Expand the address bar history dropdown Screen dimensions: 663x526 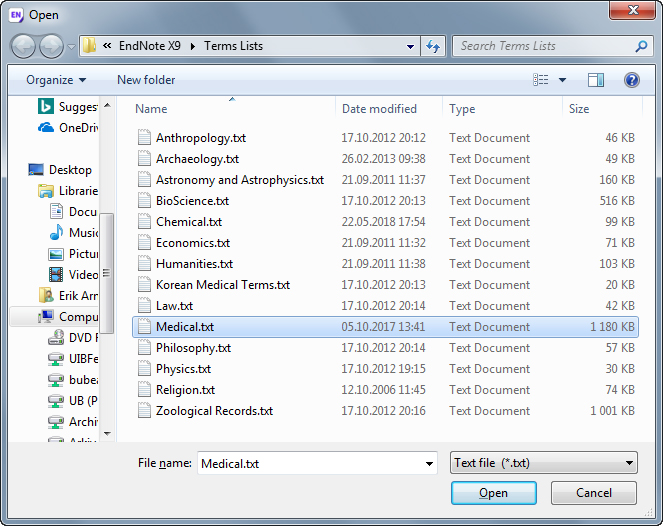[410, 47]
